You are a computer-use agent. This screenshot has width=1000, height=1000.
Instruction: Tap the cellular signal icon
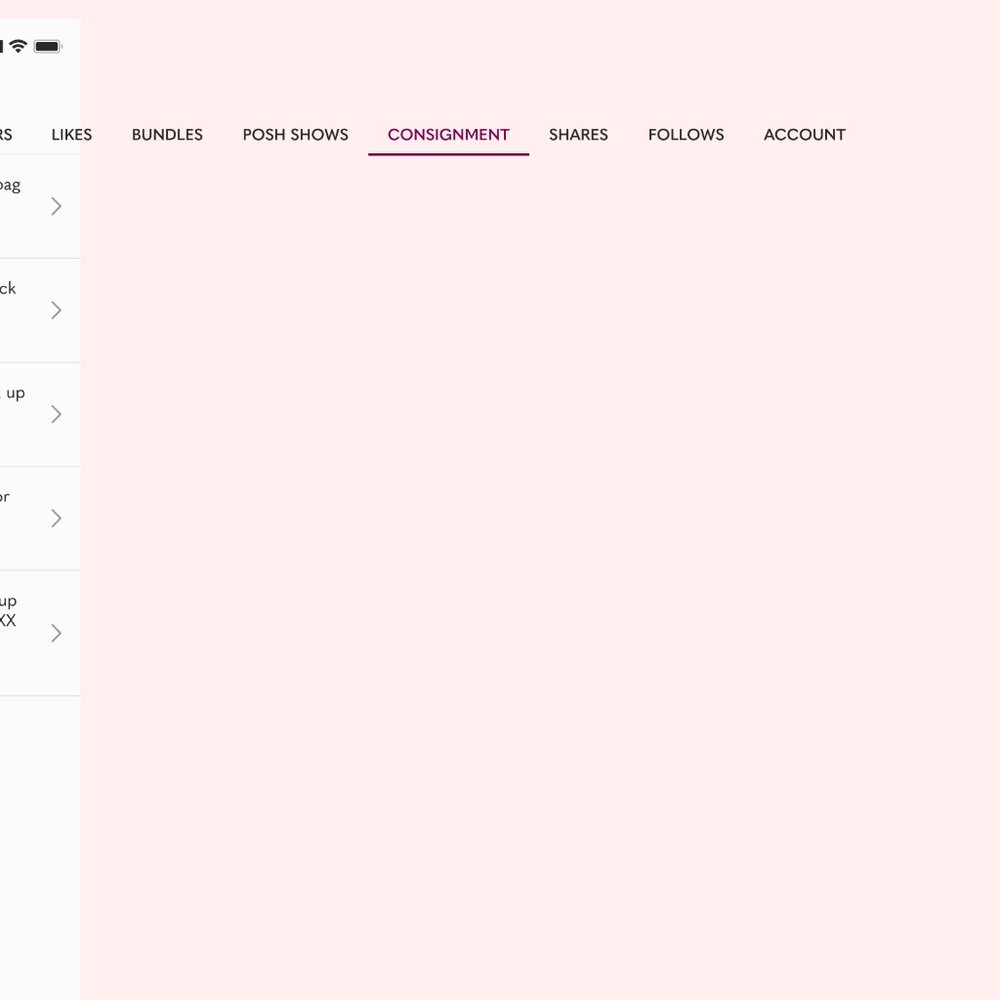coord(1,46)
